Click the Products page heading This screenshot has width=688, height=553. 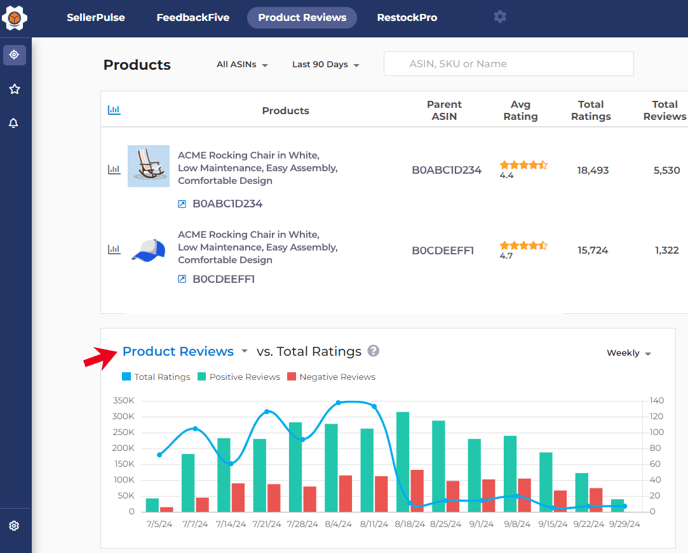[137, 65]
